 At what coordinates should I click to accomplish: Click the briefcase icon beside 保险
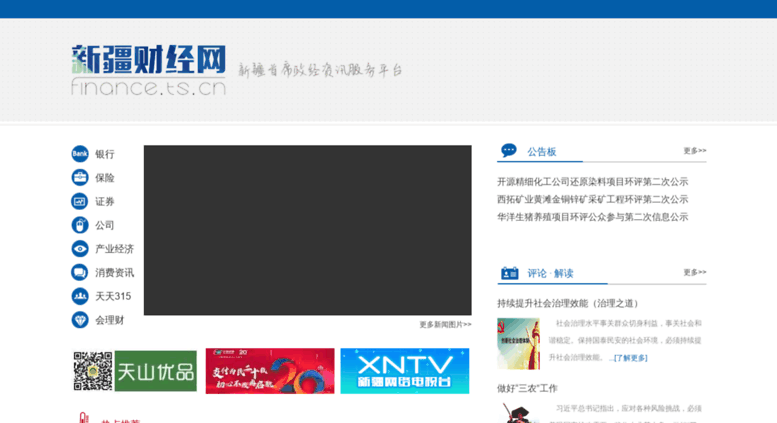[x=80, y=177]
